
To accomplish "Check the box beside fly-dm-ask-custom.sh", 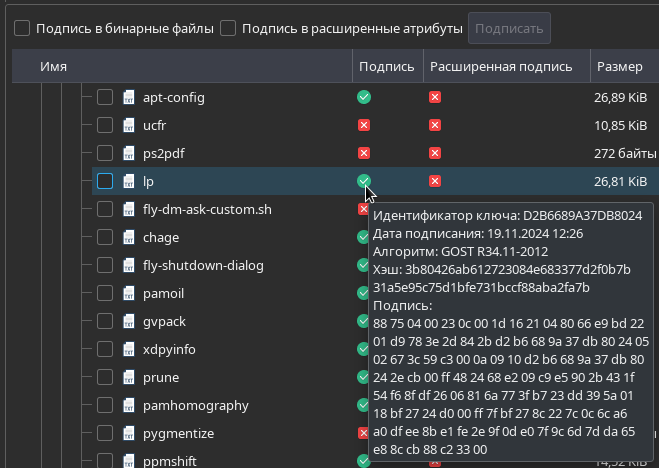I will click(x=105, y=210).
